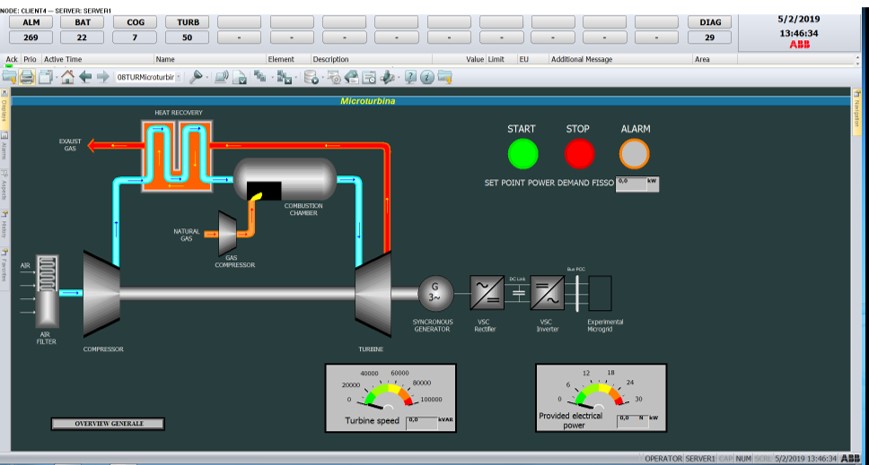Go forward with the right arrow icon
Viewport: 869px width, 465px height.
point(101,77)
